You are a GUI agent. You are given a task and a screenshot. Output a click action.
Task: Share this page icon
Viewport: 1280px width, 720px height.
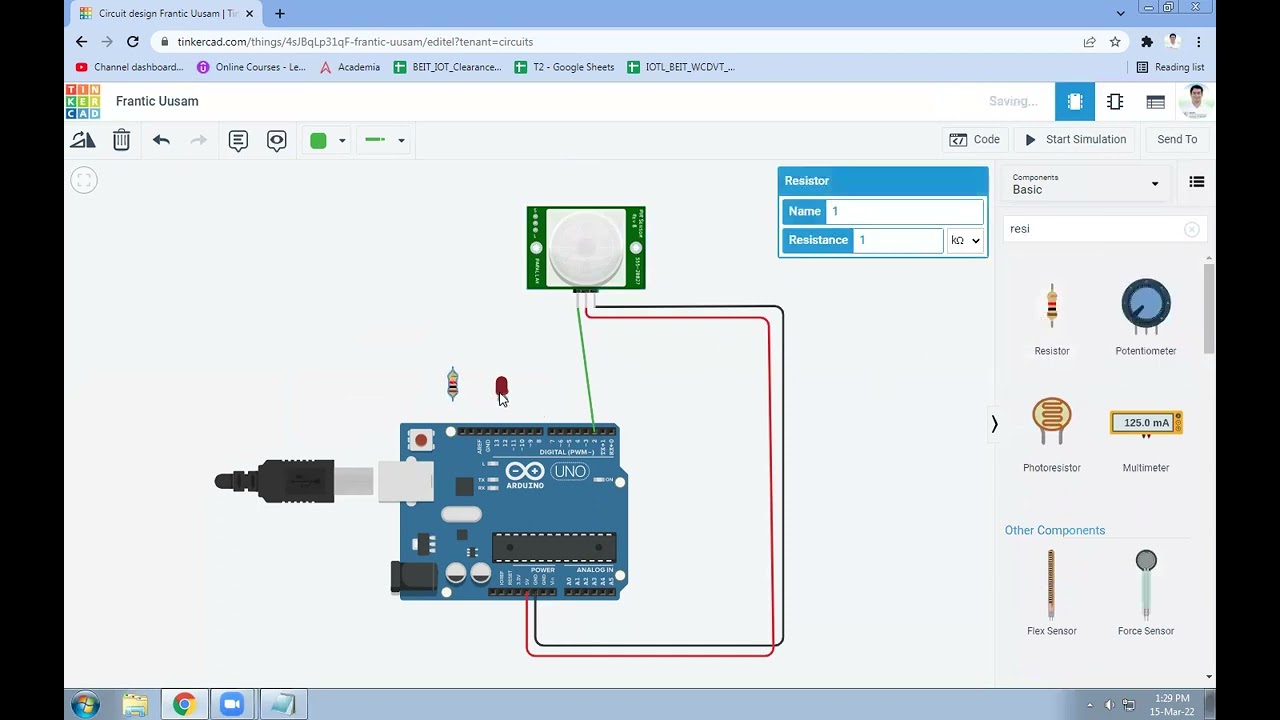[x=1089, y=42]
